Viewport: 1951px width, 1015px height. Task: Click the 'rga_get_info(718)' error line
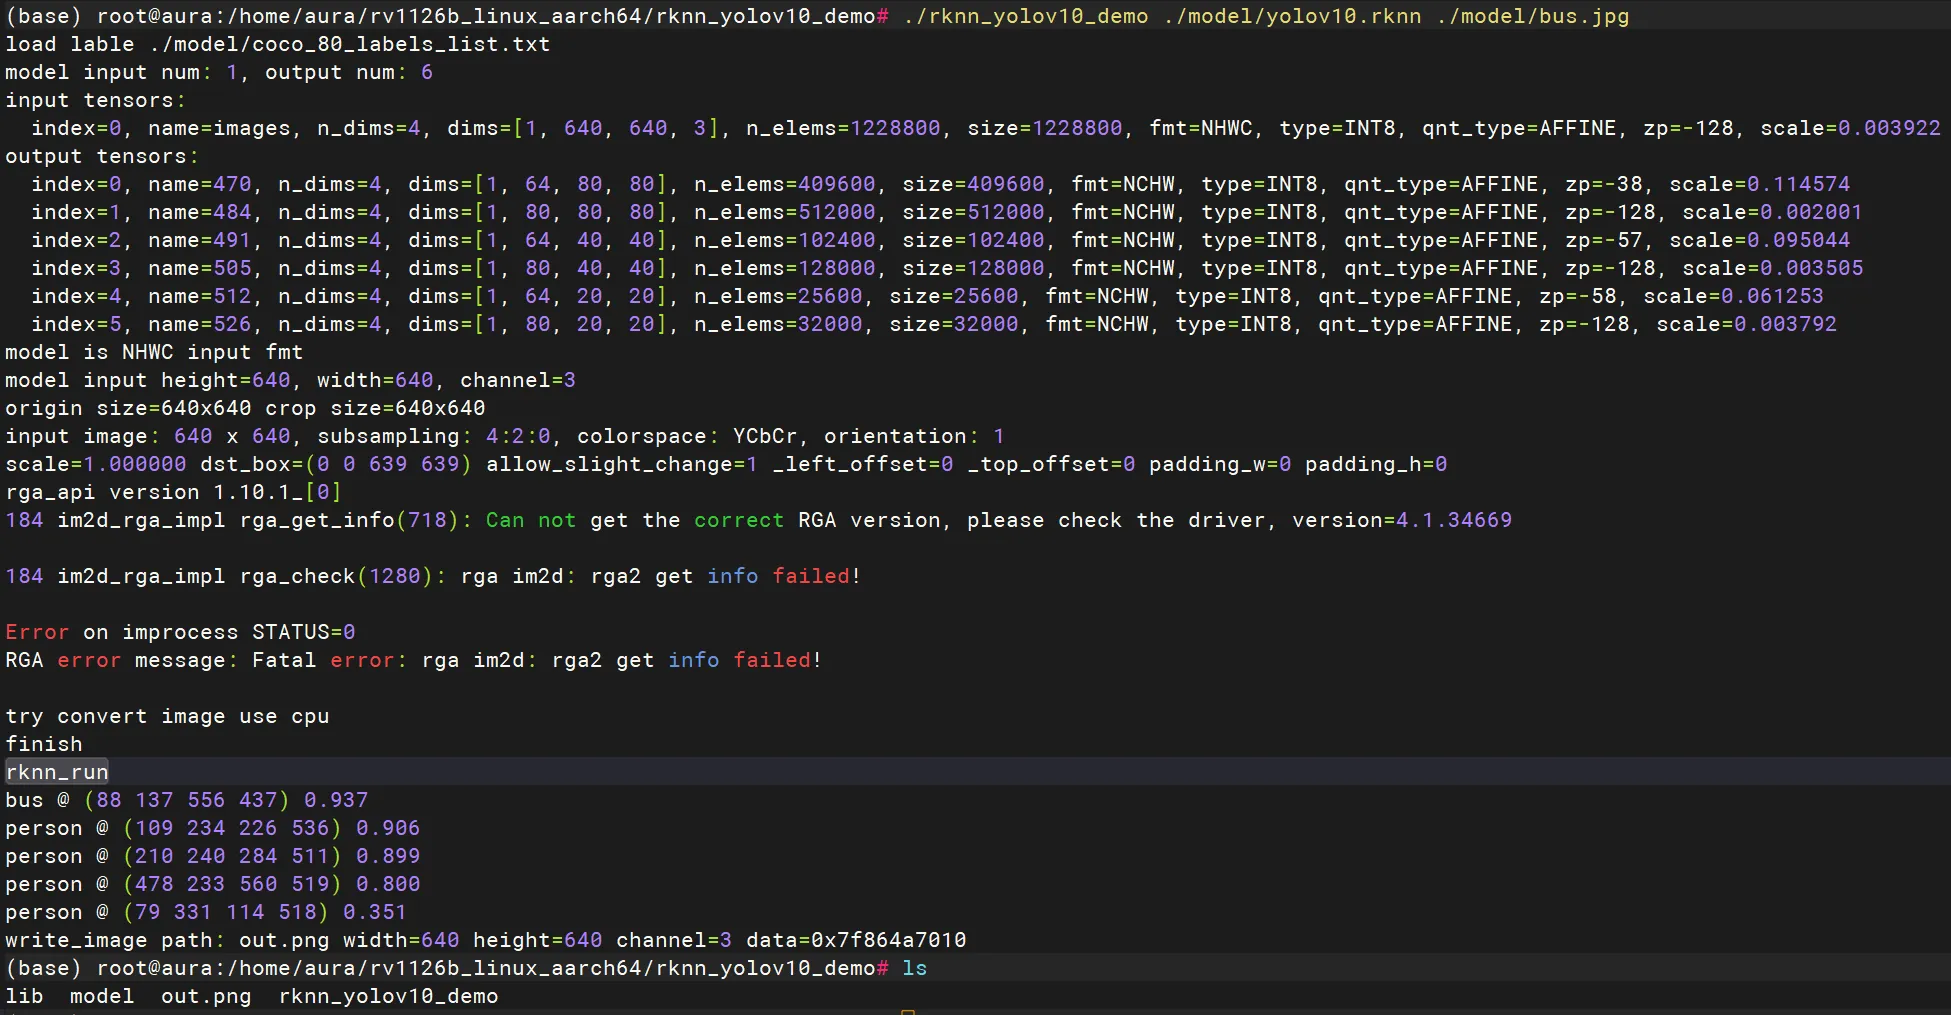[759, 520]
